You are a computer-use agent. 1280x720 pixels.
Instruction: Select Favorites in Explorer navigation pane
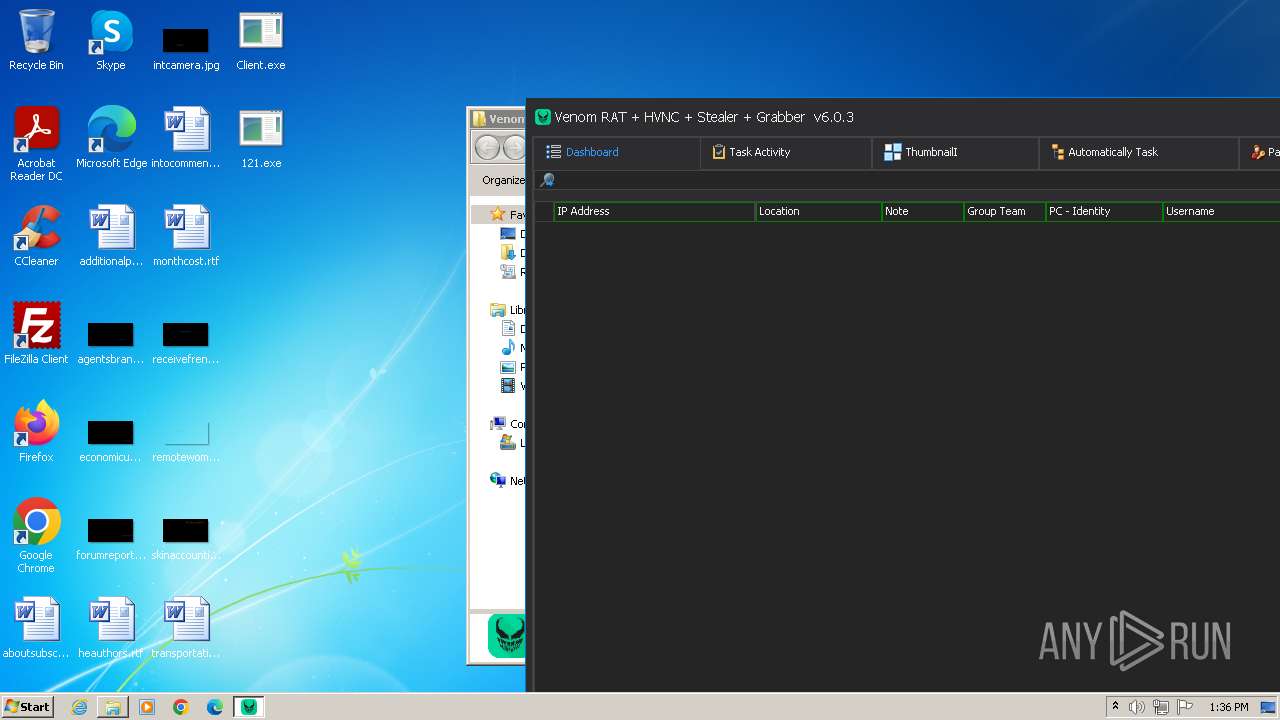click(507, 215)
